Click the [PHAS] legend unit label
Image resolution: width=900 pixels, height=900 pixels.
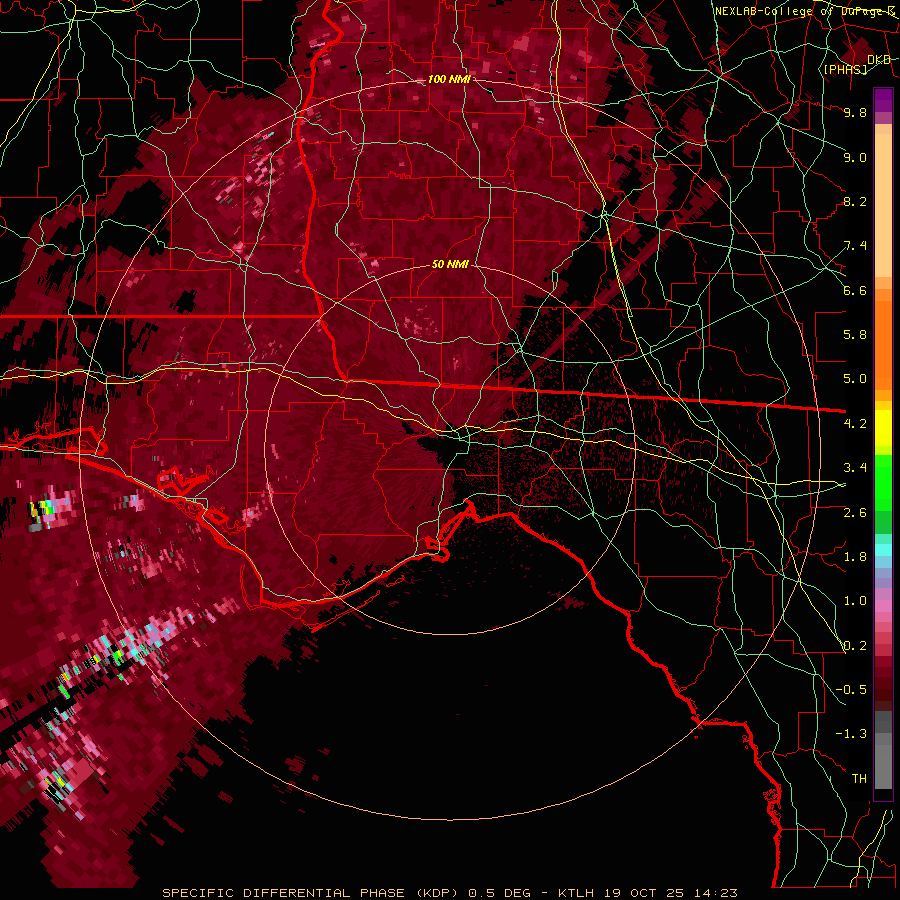[845, 69]
